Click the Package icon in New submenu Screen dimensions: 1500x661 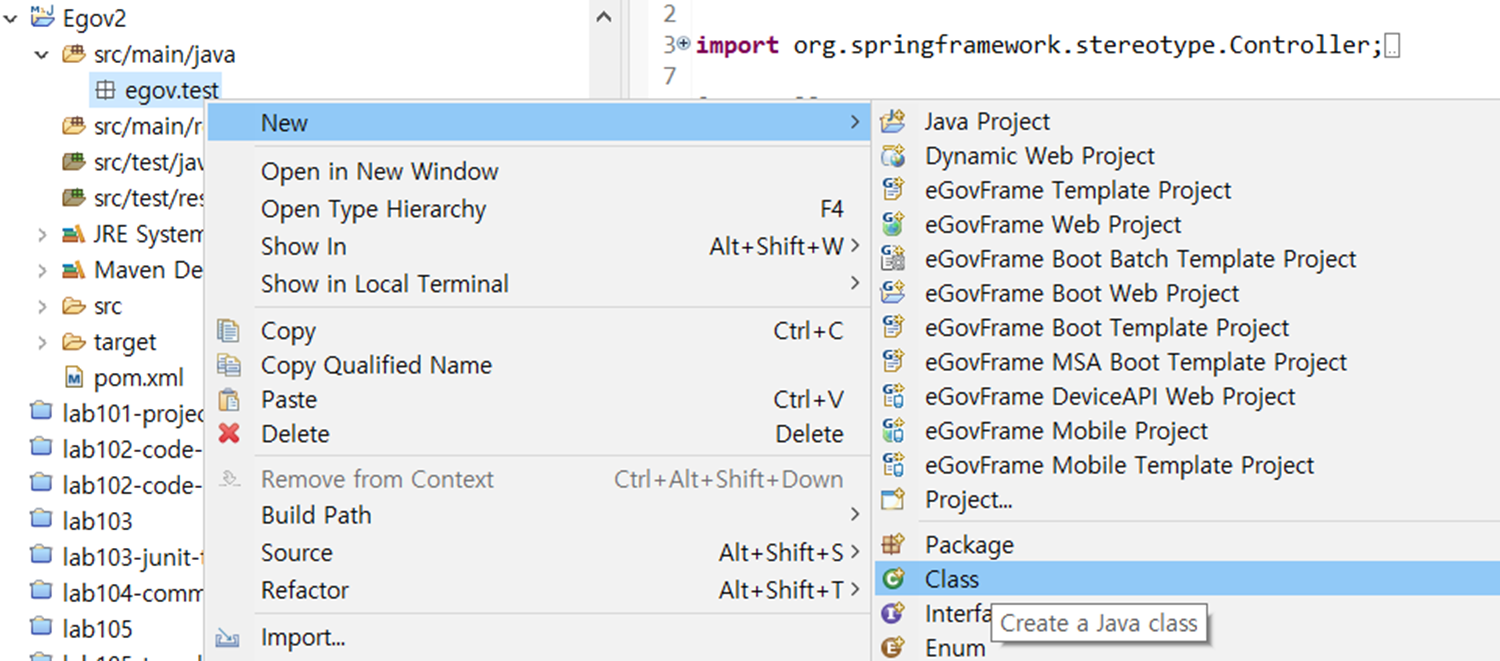pos(892,545)
